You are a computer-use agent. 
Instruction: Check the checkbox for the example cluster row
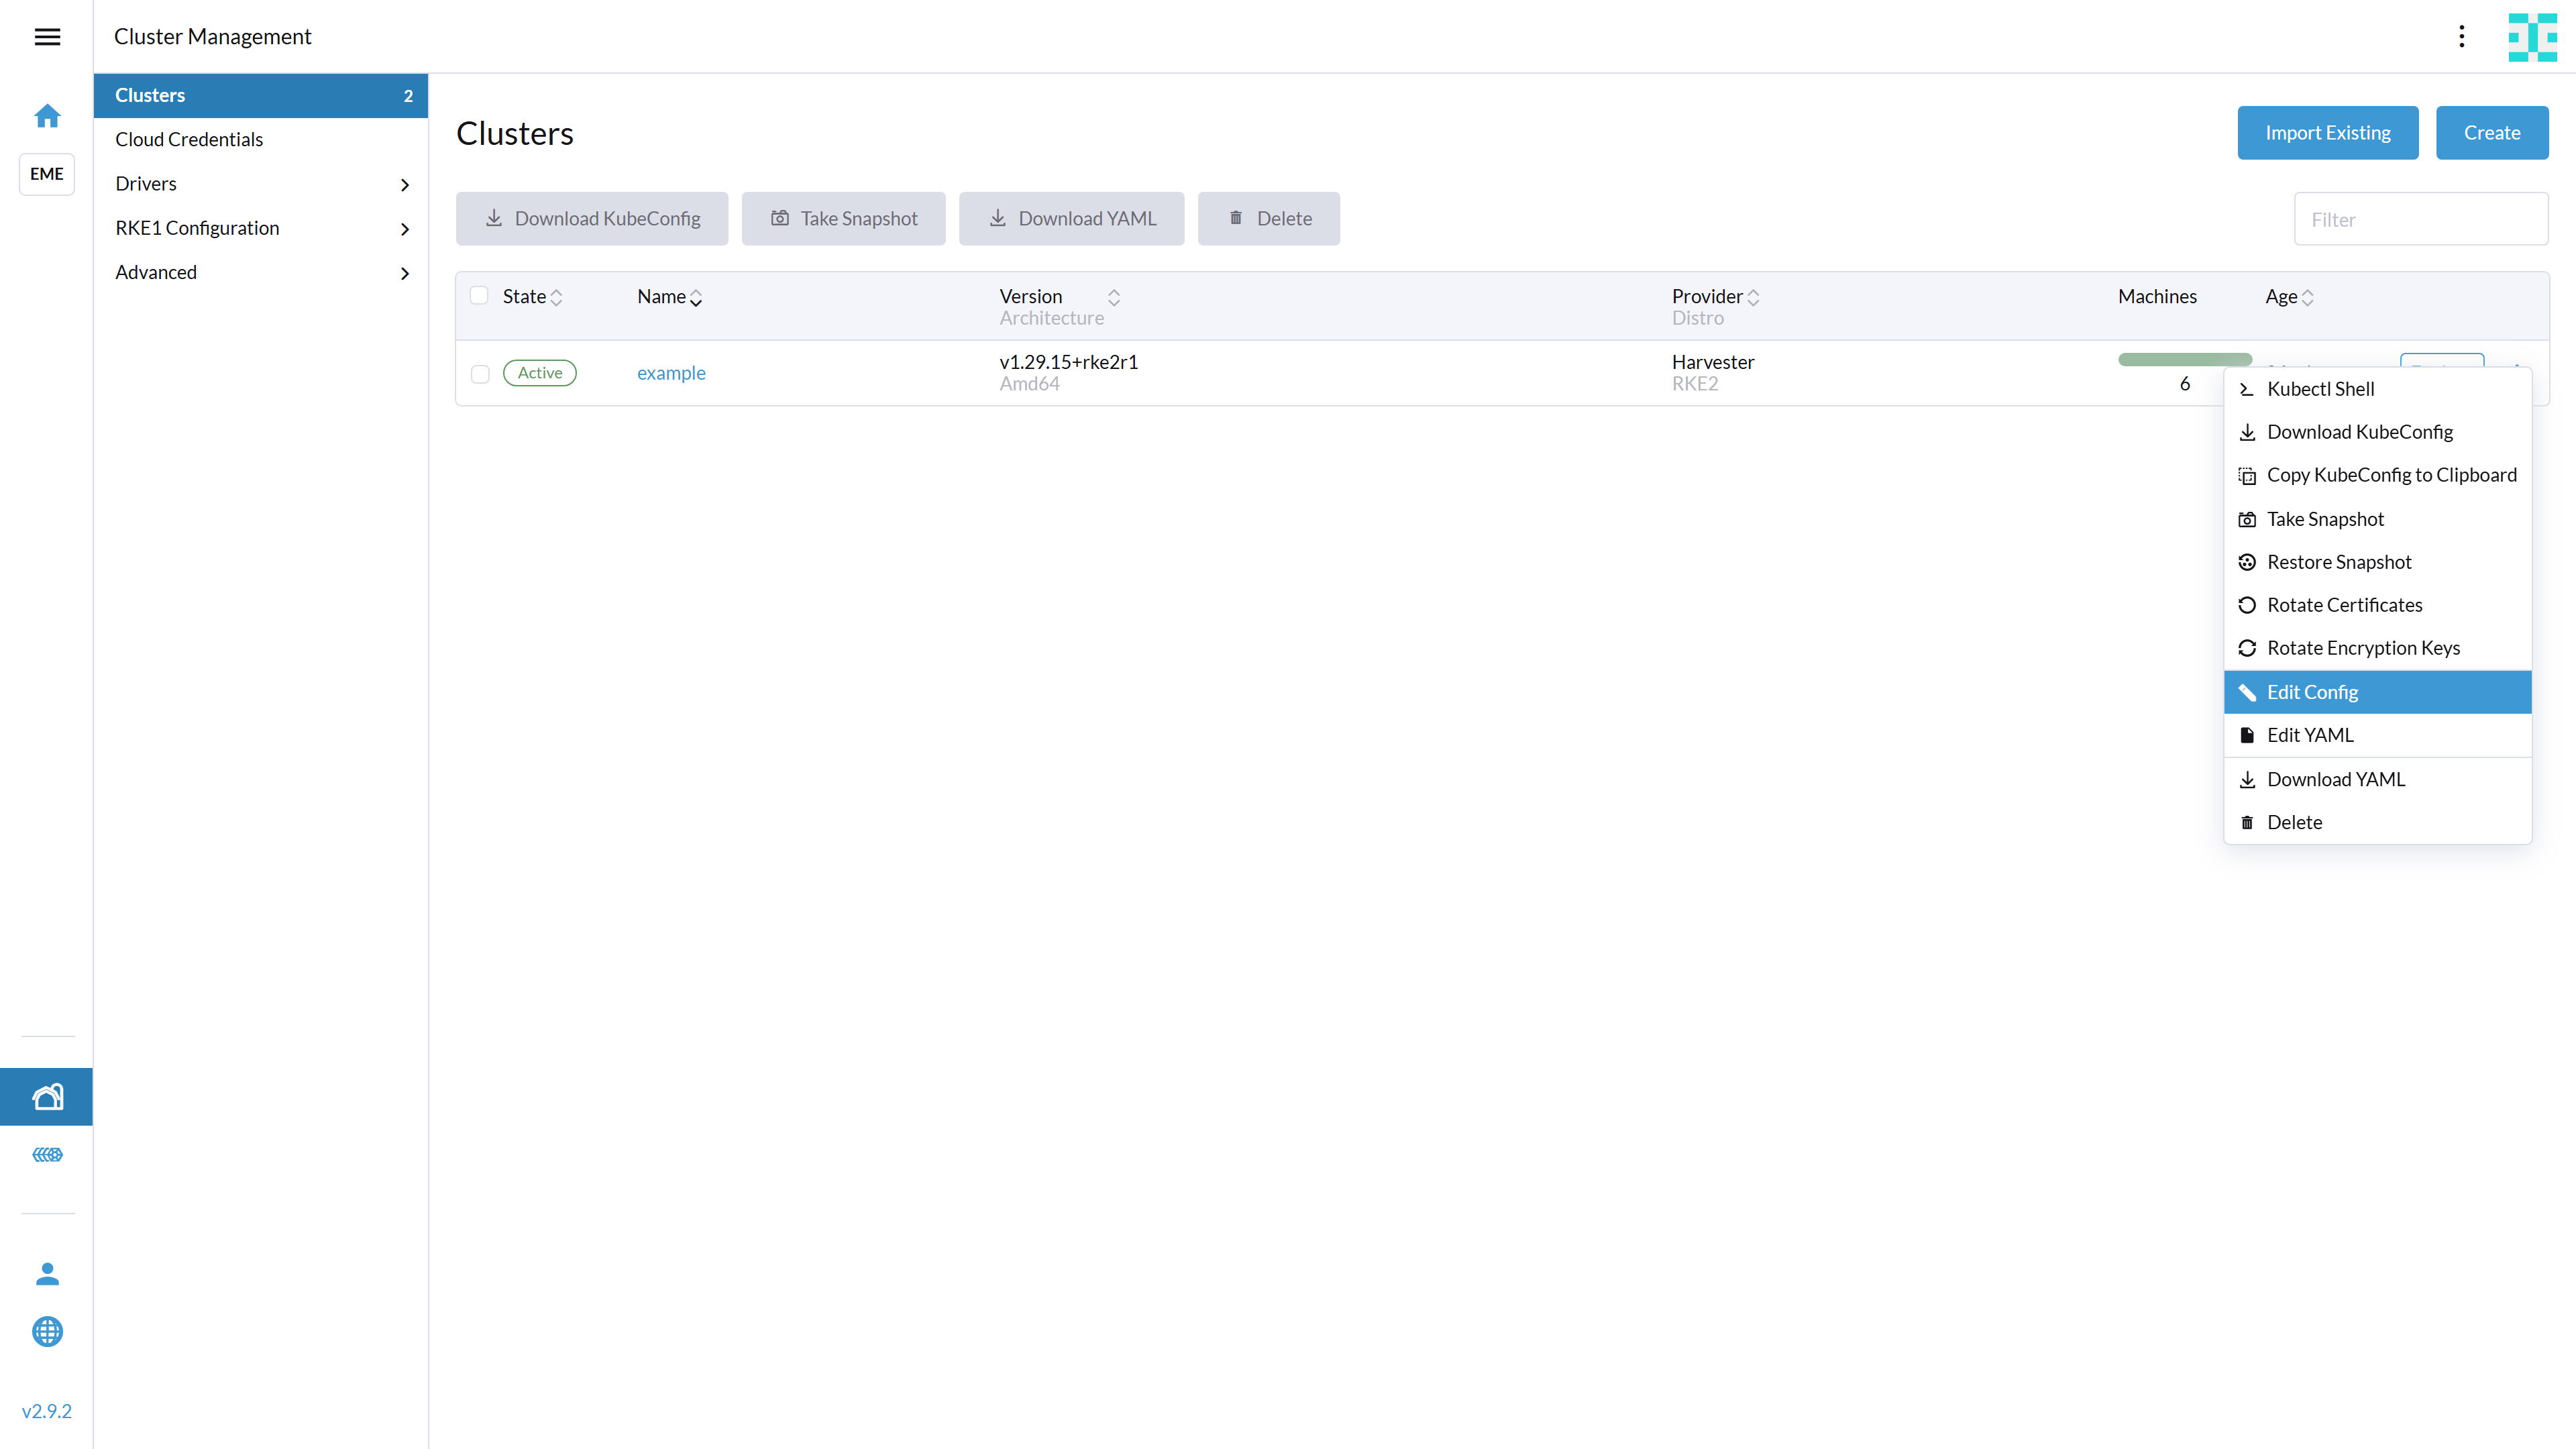click(480, 373)
